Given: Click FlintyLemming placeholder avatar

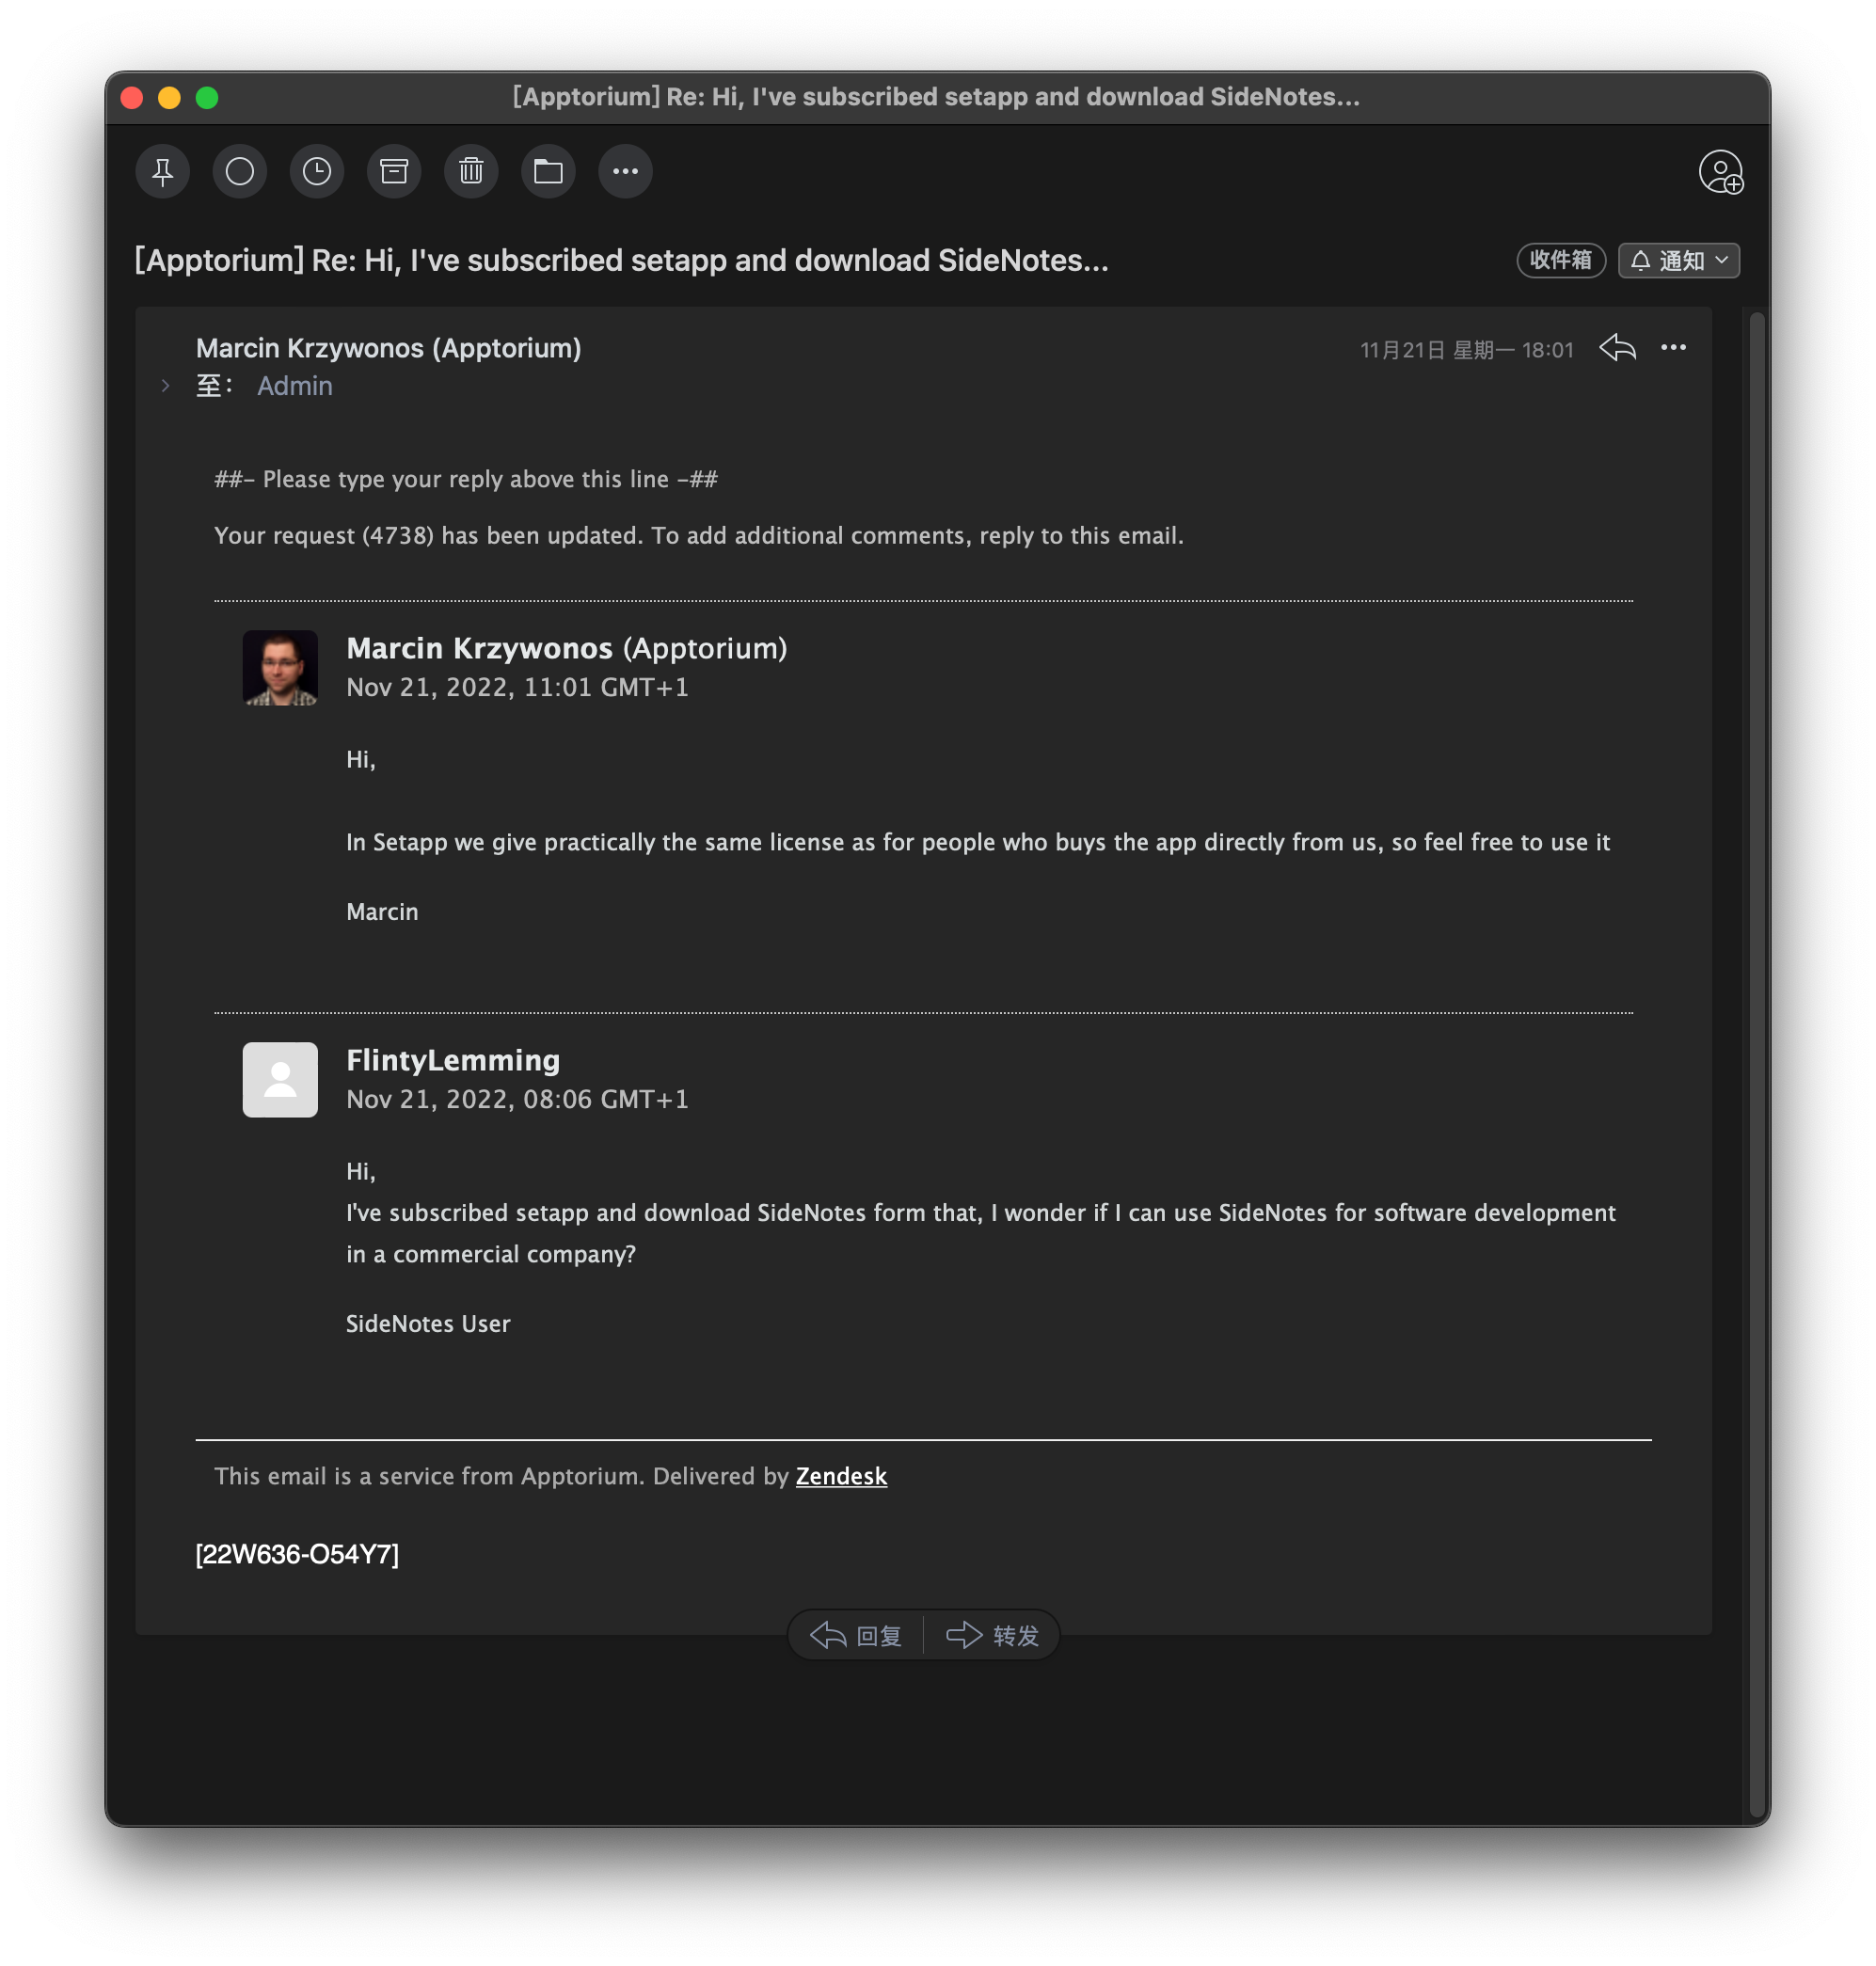Looking at the screenshot, I should 280,1080.
